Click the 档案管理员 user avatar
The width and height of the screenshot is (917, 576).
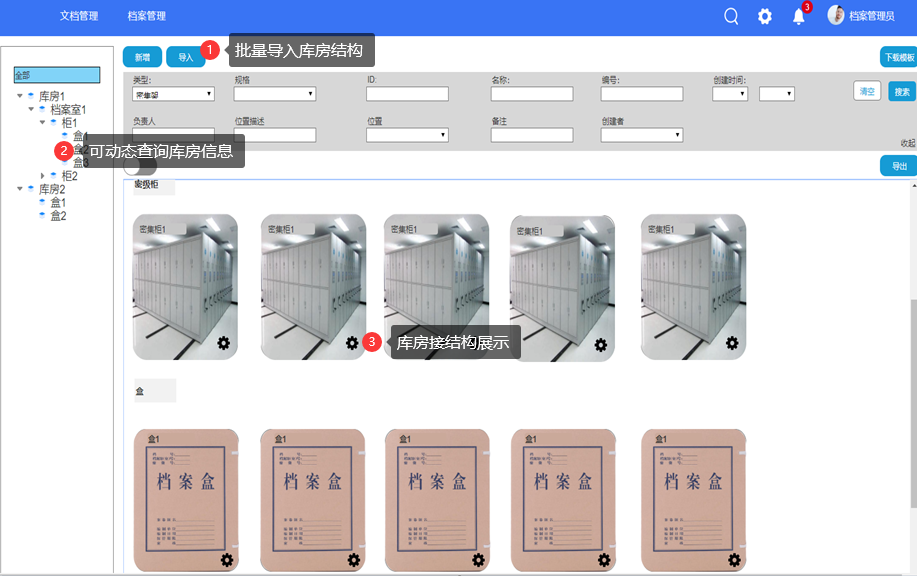tap(836, 15)
